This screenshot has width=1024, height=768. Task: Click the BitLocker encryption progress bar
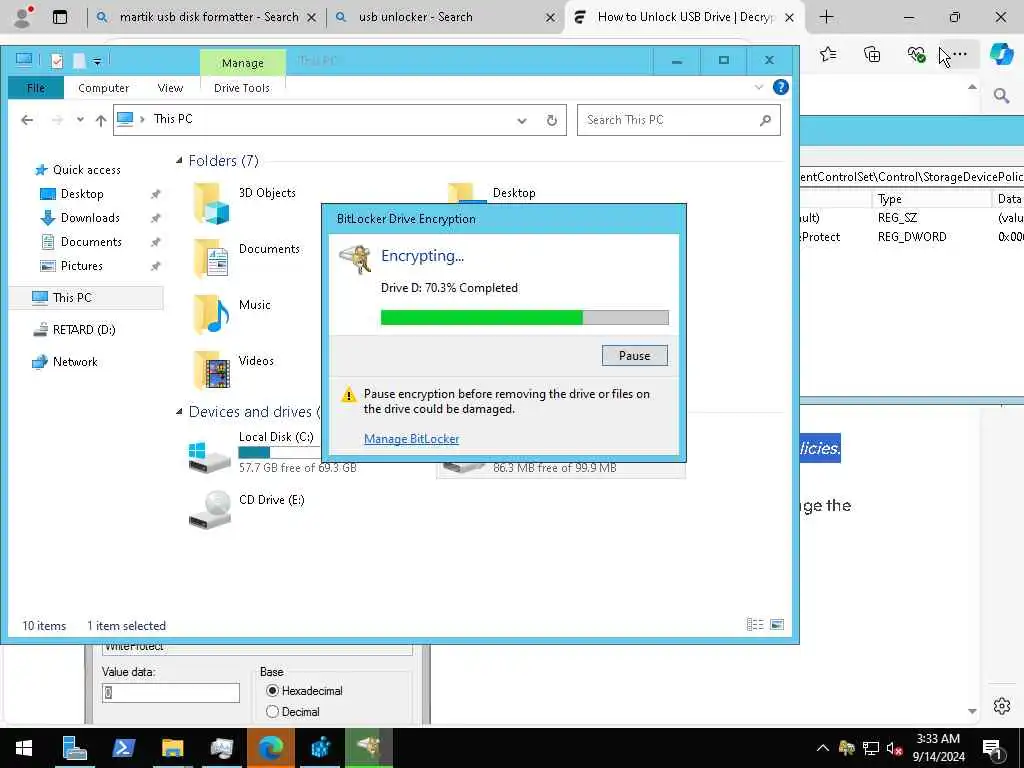point(524,317)
